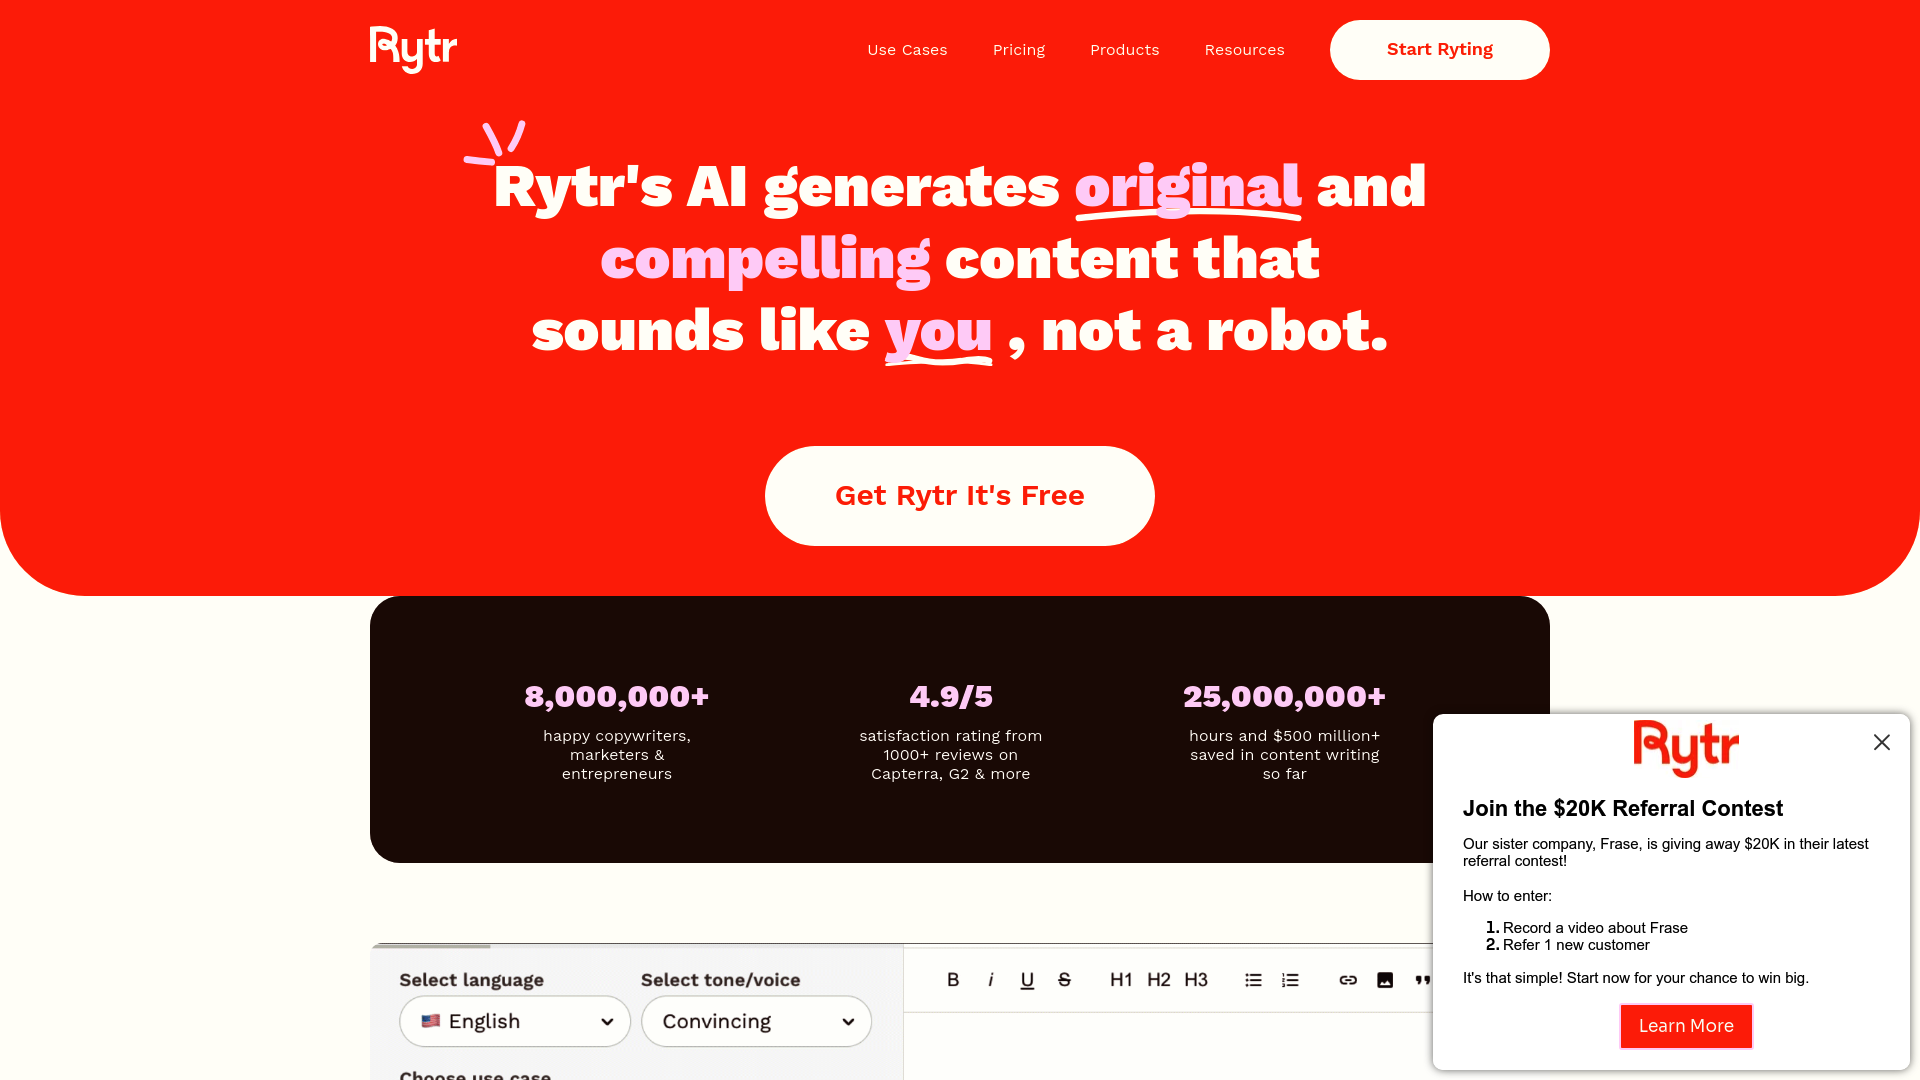This screenshot has height=1080, width=1920.
Task: Open the tone/voice dropdown showing Convincing
Action: [756, 1021]
